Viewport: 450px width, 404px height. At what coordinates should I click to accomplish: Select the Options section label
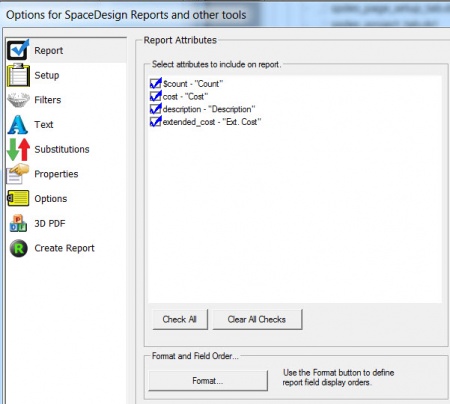click(x=51, y=199)
